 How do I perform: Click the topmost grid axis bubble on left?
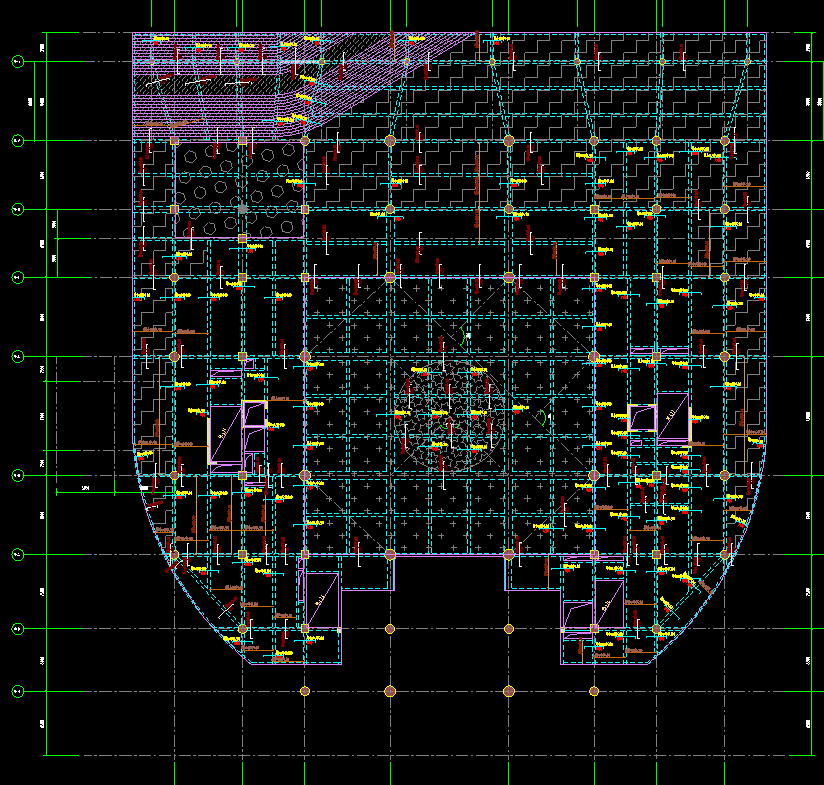[17, 62]
